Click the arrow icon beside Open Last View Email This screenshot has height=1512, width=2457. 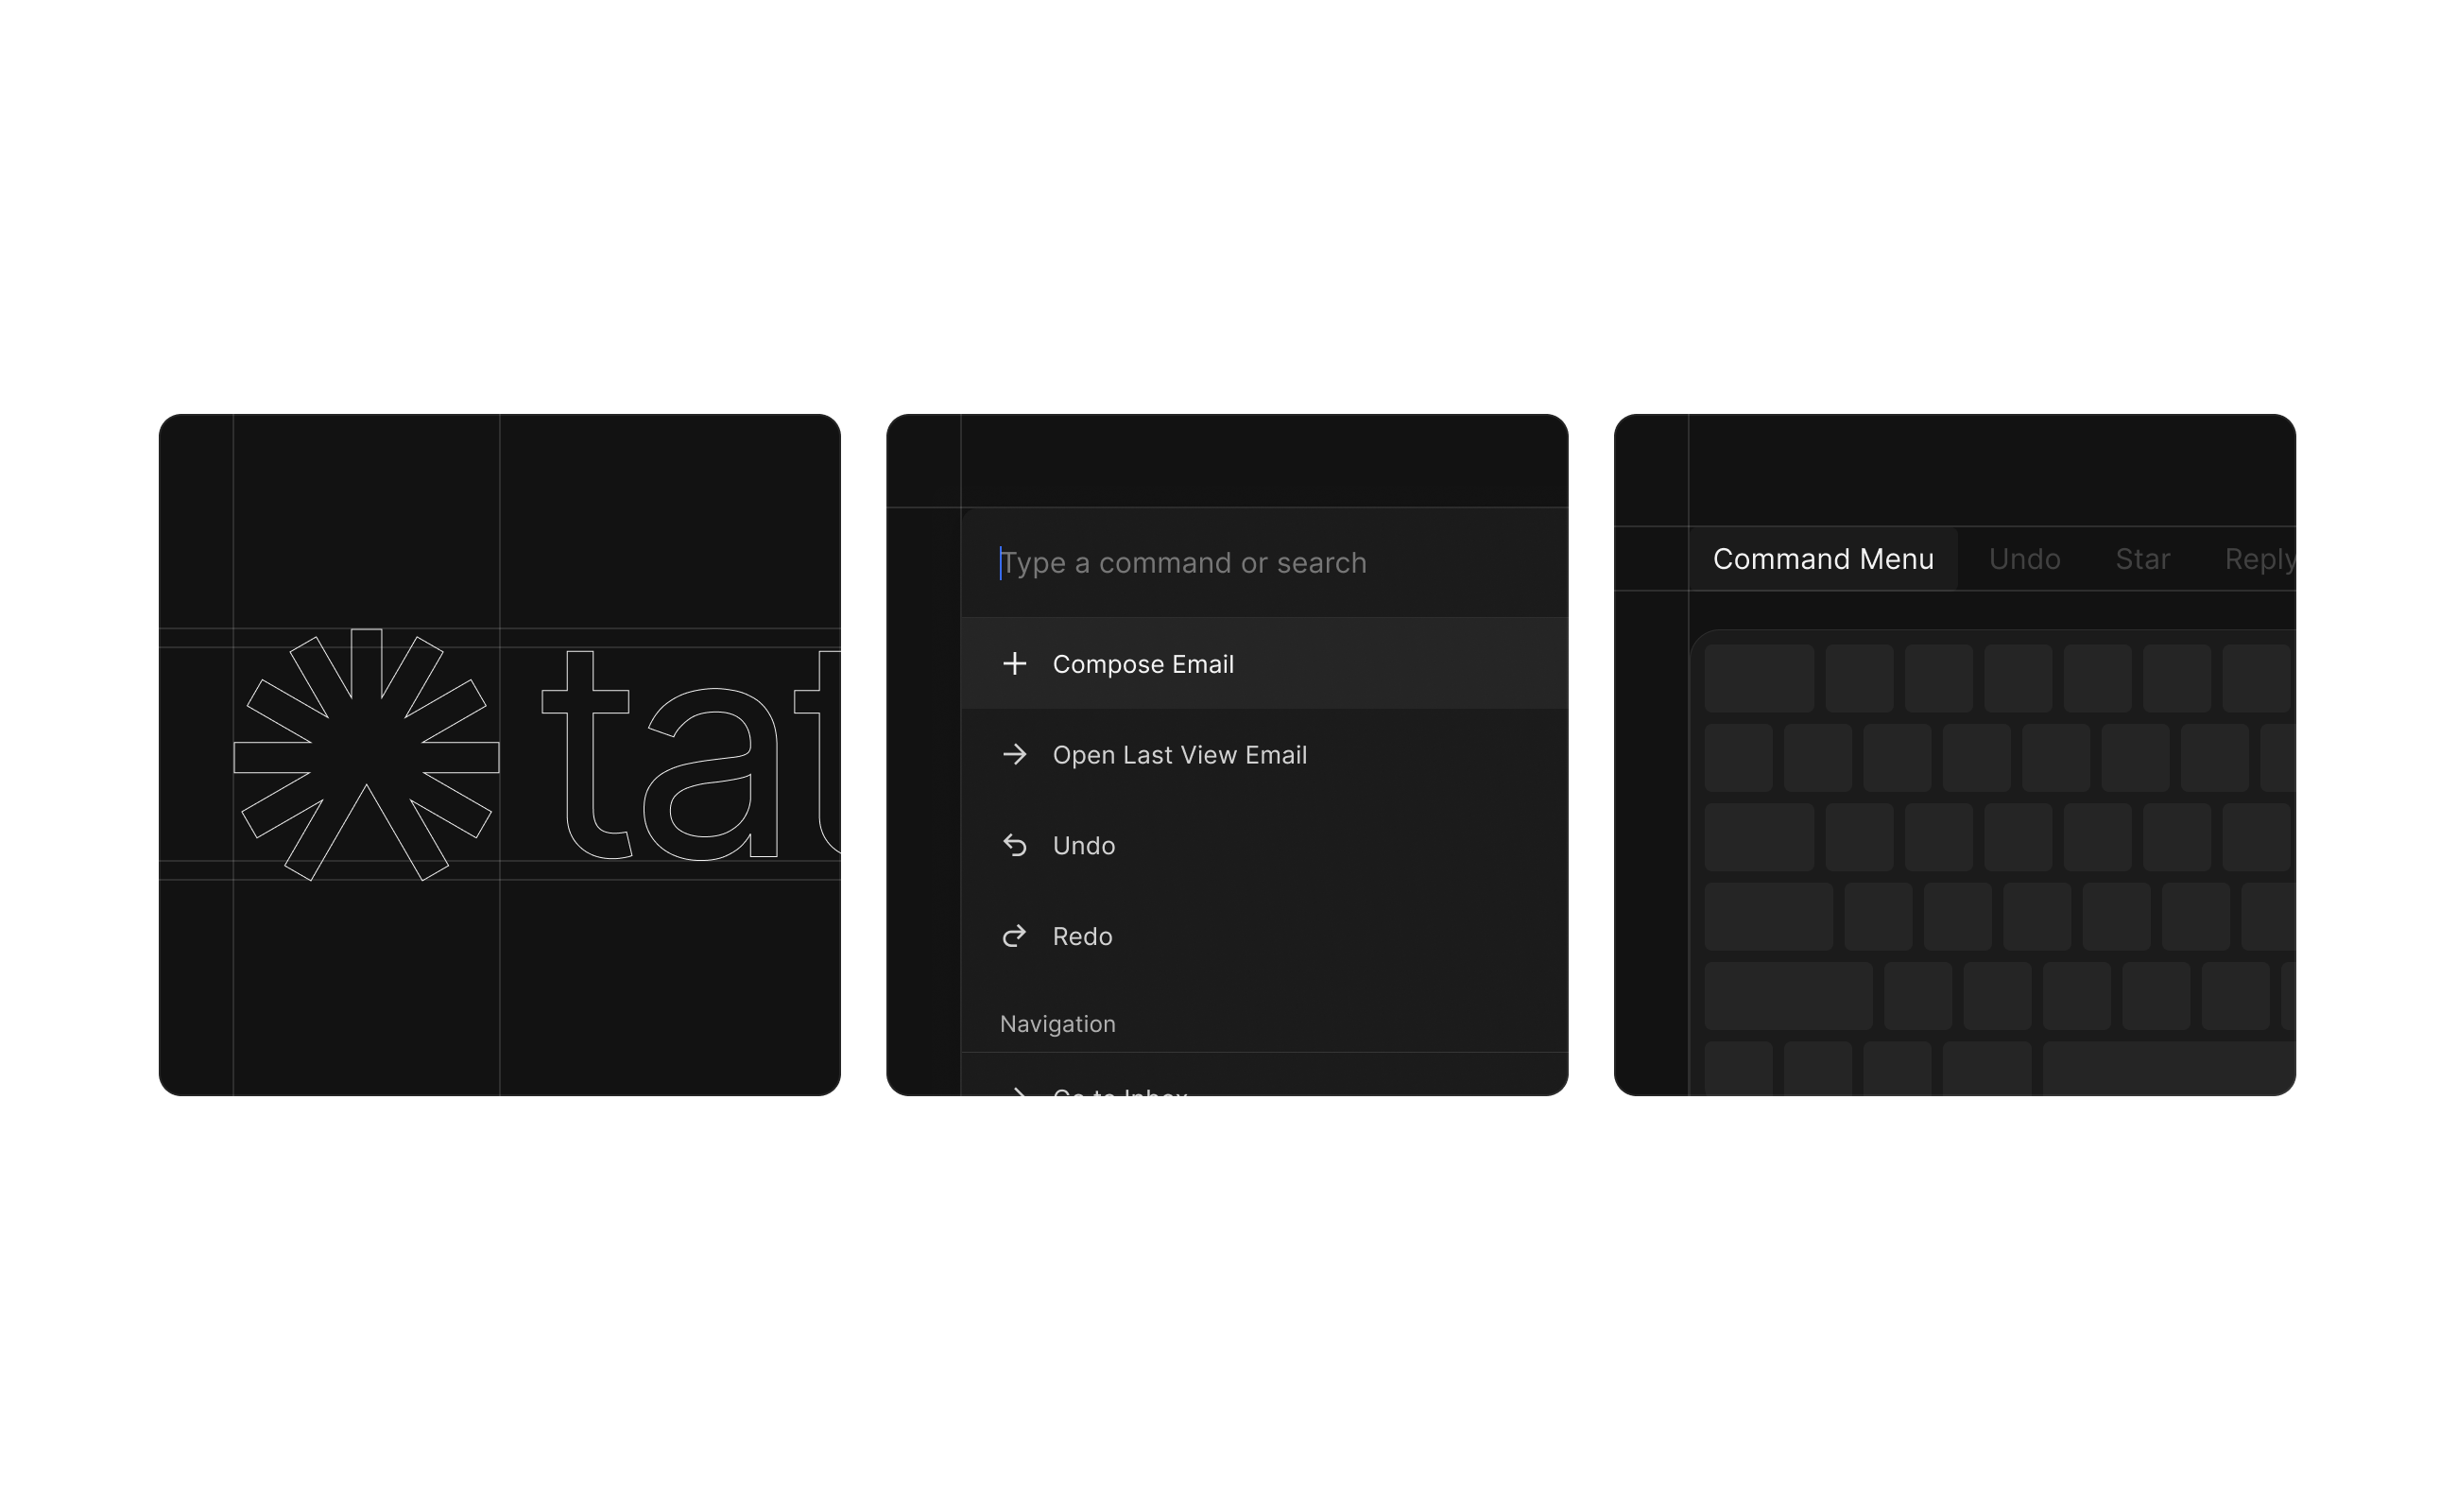pos(1014,755)
